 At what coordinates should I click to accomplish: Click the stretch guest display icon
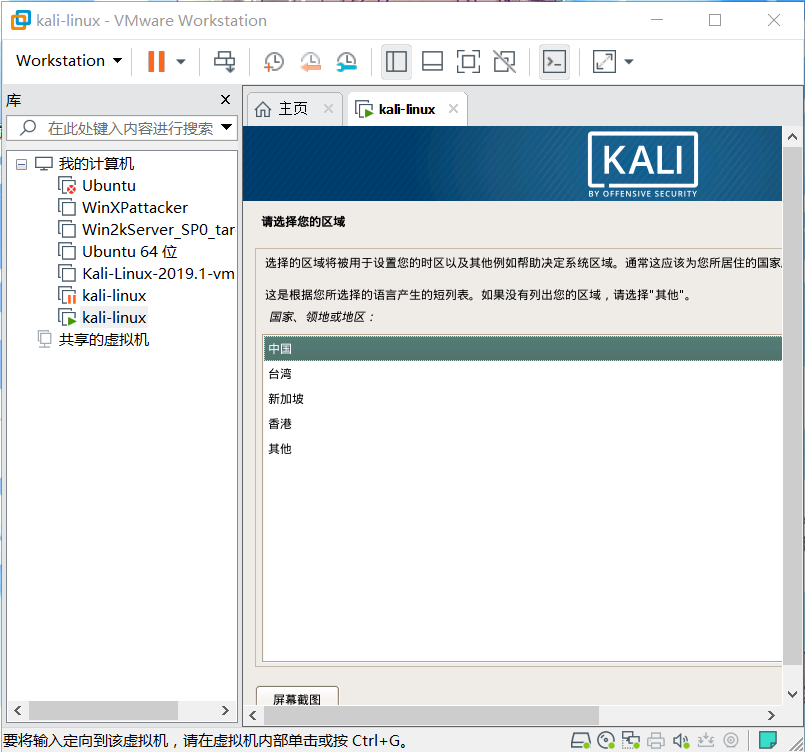click(x=604, y=62)
